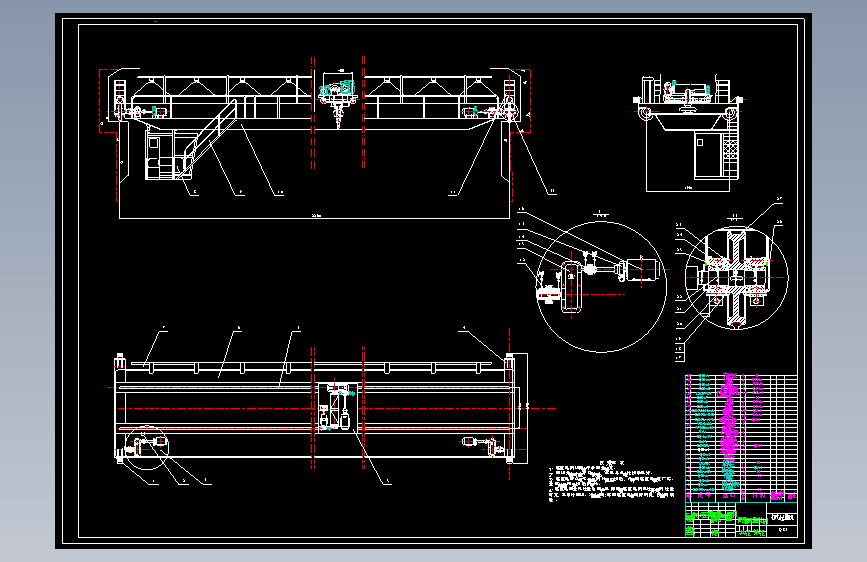Select the large circular drive mechanism detail
The width and height of the screenshot is (867, 562).
(x=601, y=287)
